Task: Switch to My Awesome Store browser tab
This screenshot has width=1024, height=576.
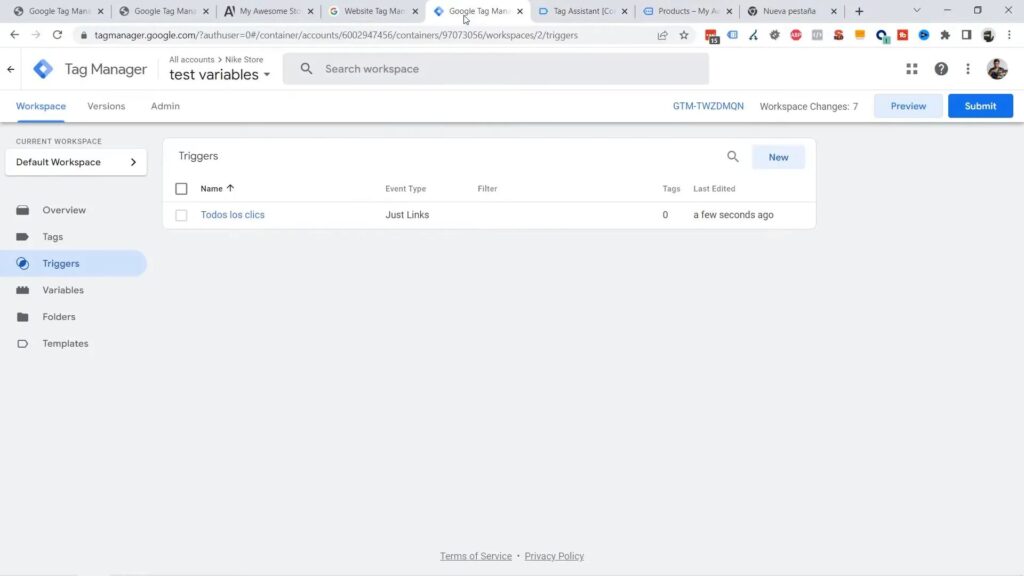Action: pyautogui.click(x=268, y=11)
